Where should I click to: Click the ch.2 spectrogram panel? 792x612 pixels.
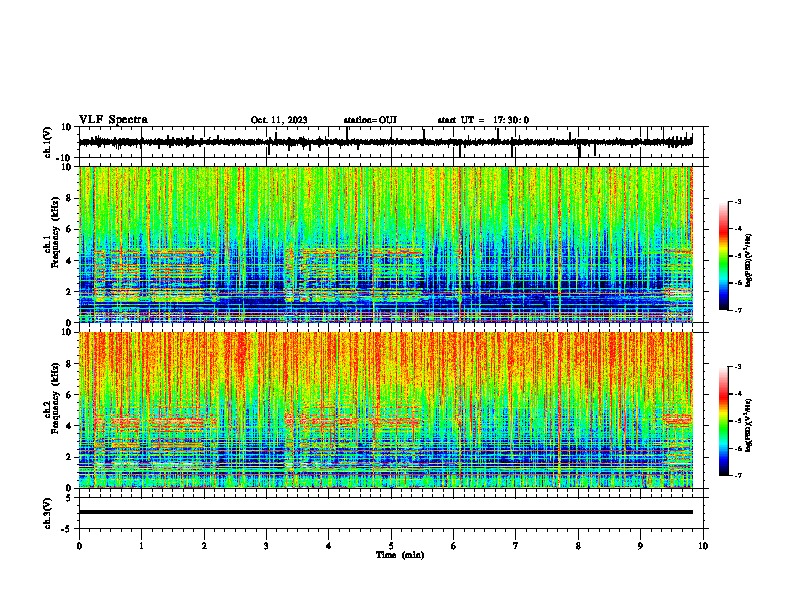click(x=386, y=410)
